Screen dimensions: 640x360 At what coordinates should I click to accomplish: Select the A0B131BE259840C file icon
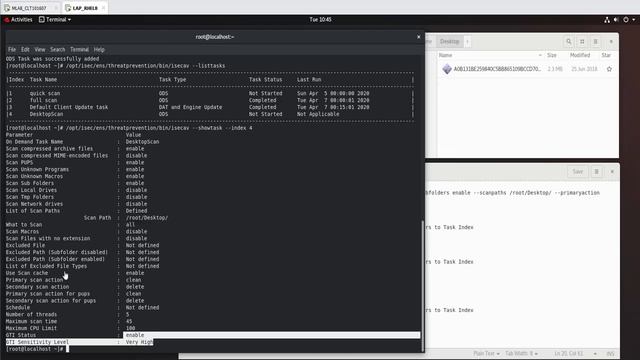447,69
